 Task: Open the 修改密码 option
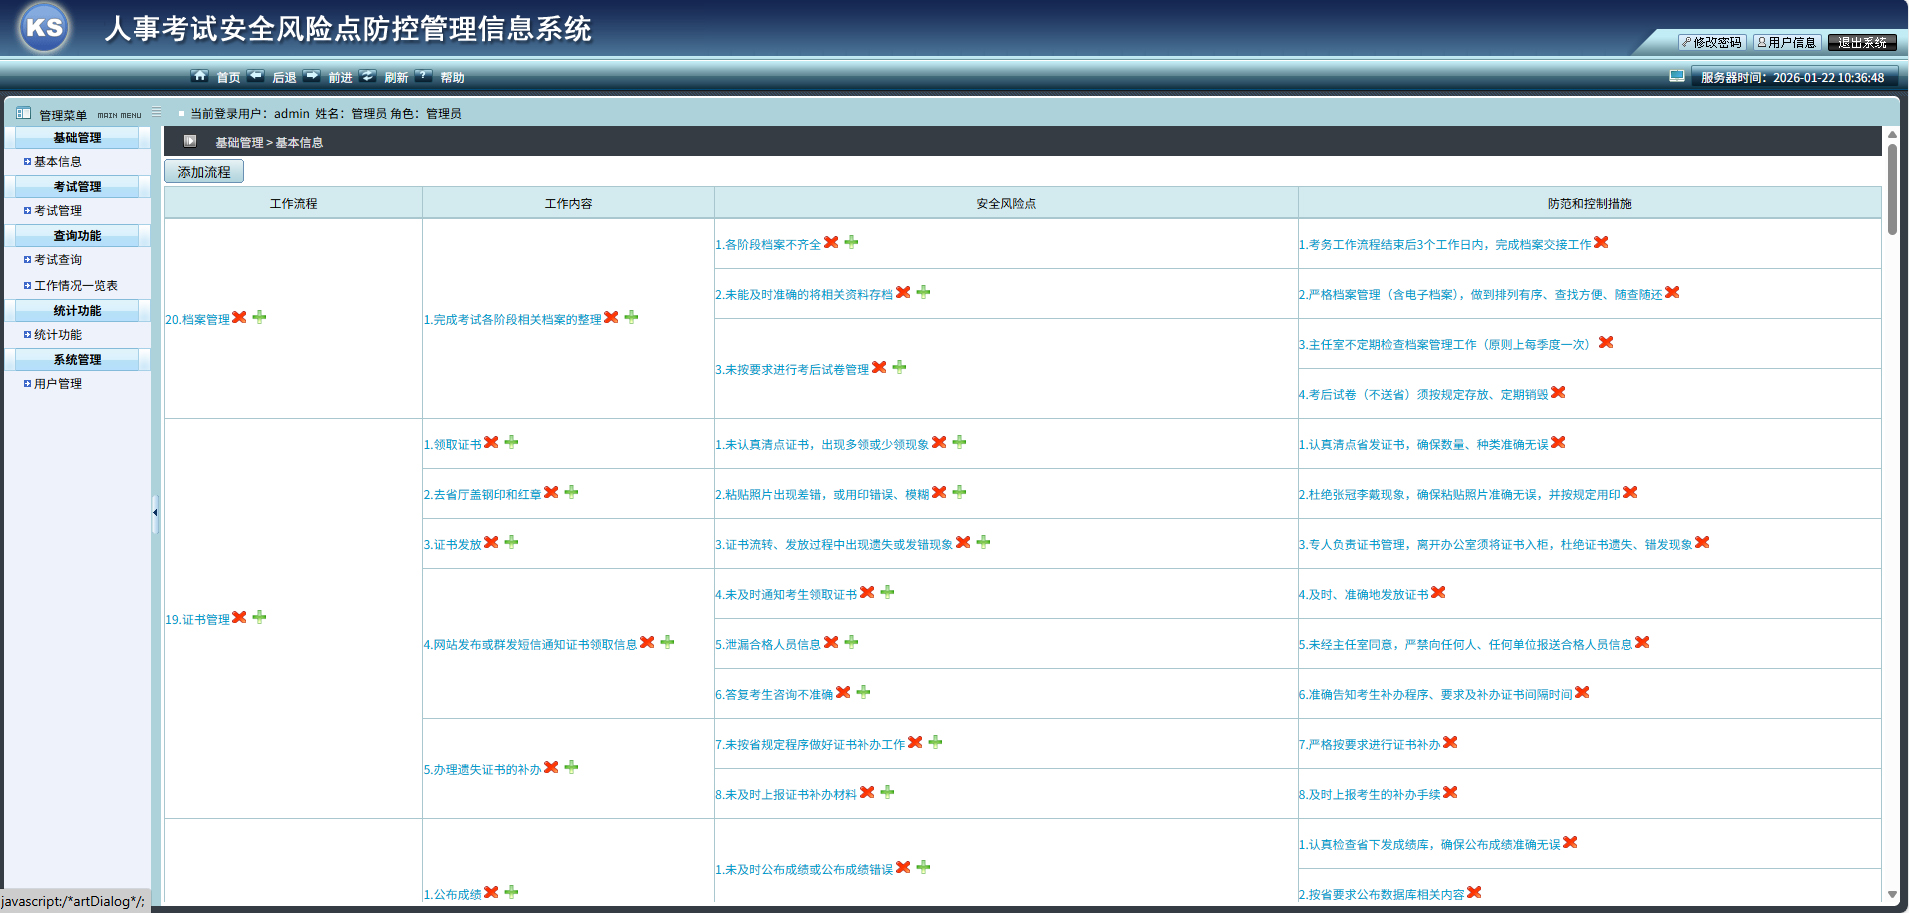(1712, 42)
